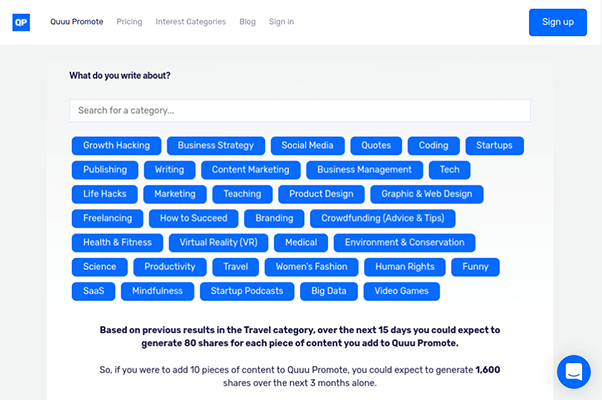Image resolution: width=602 pixels, height=400 pixels.
Task: Choose the Social Media category
Action: 307,146
